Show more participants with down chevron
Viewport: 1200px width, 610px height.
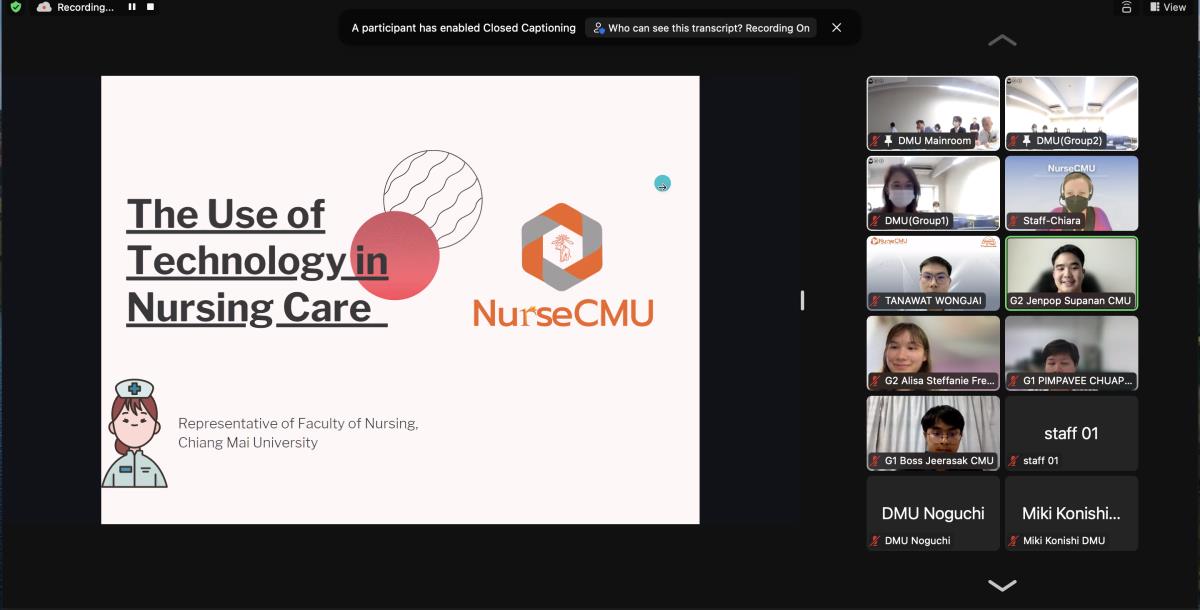click(1002, 585)
